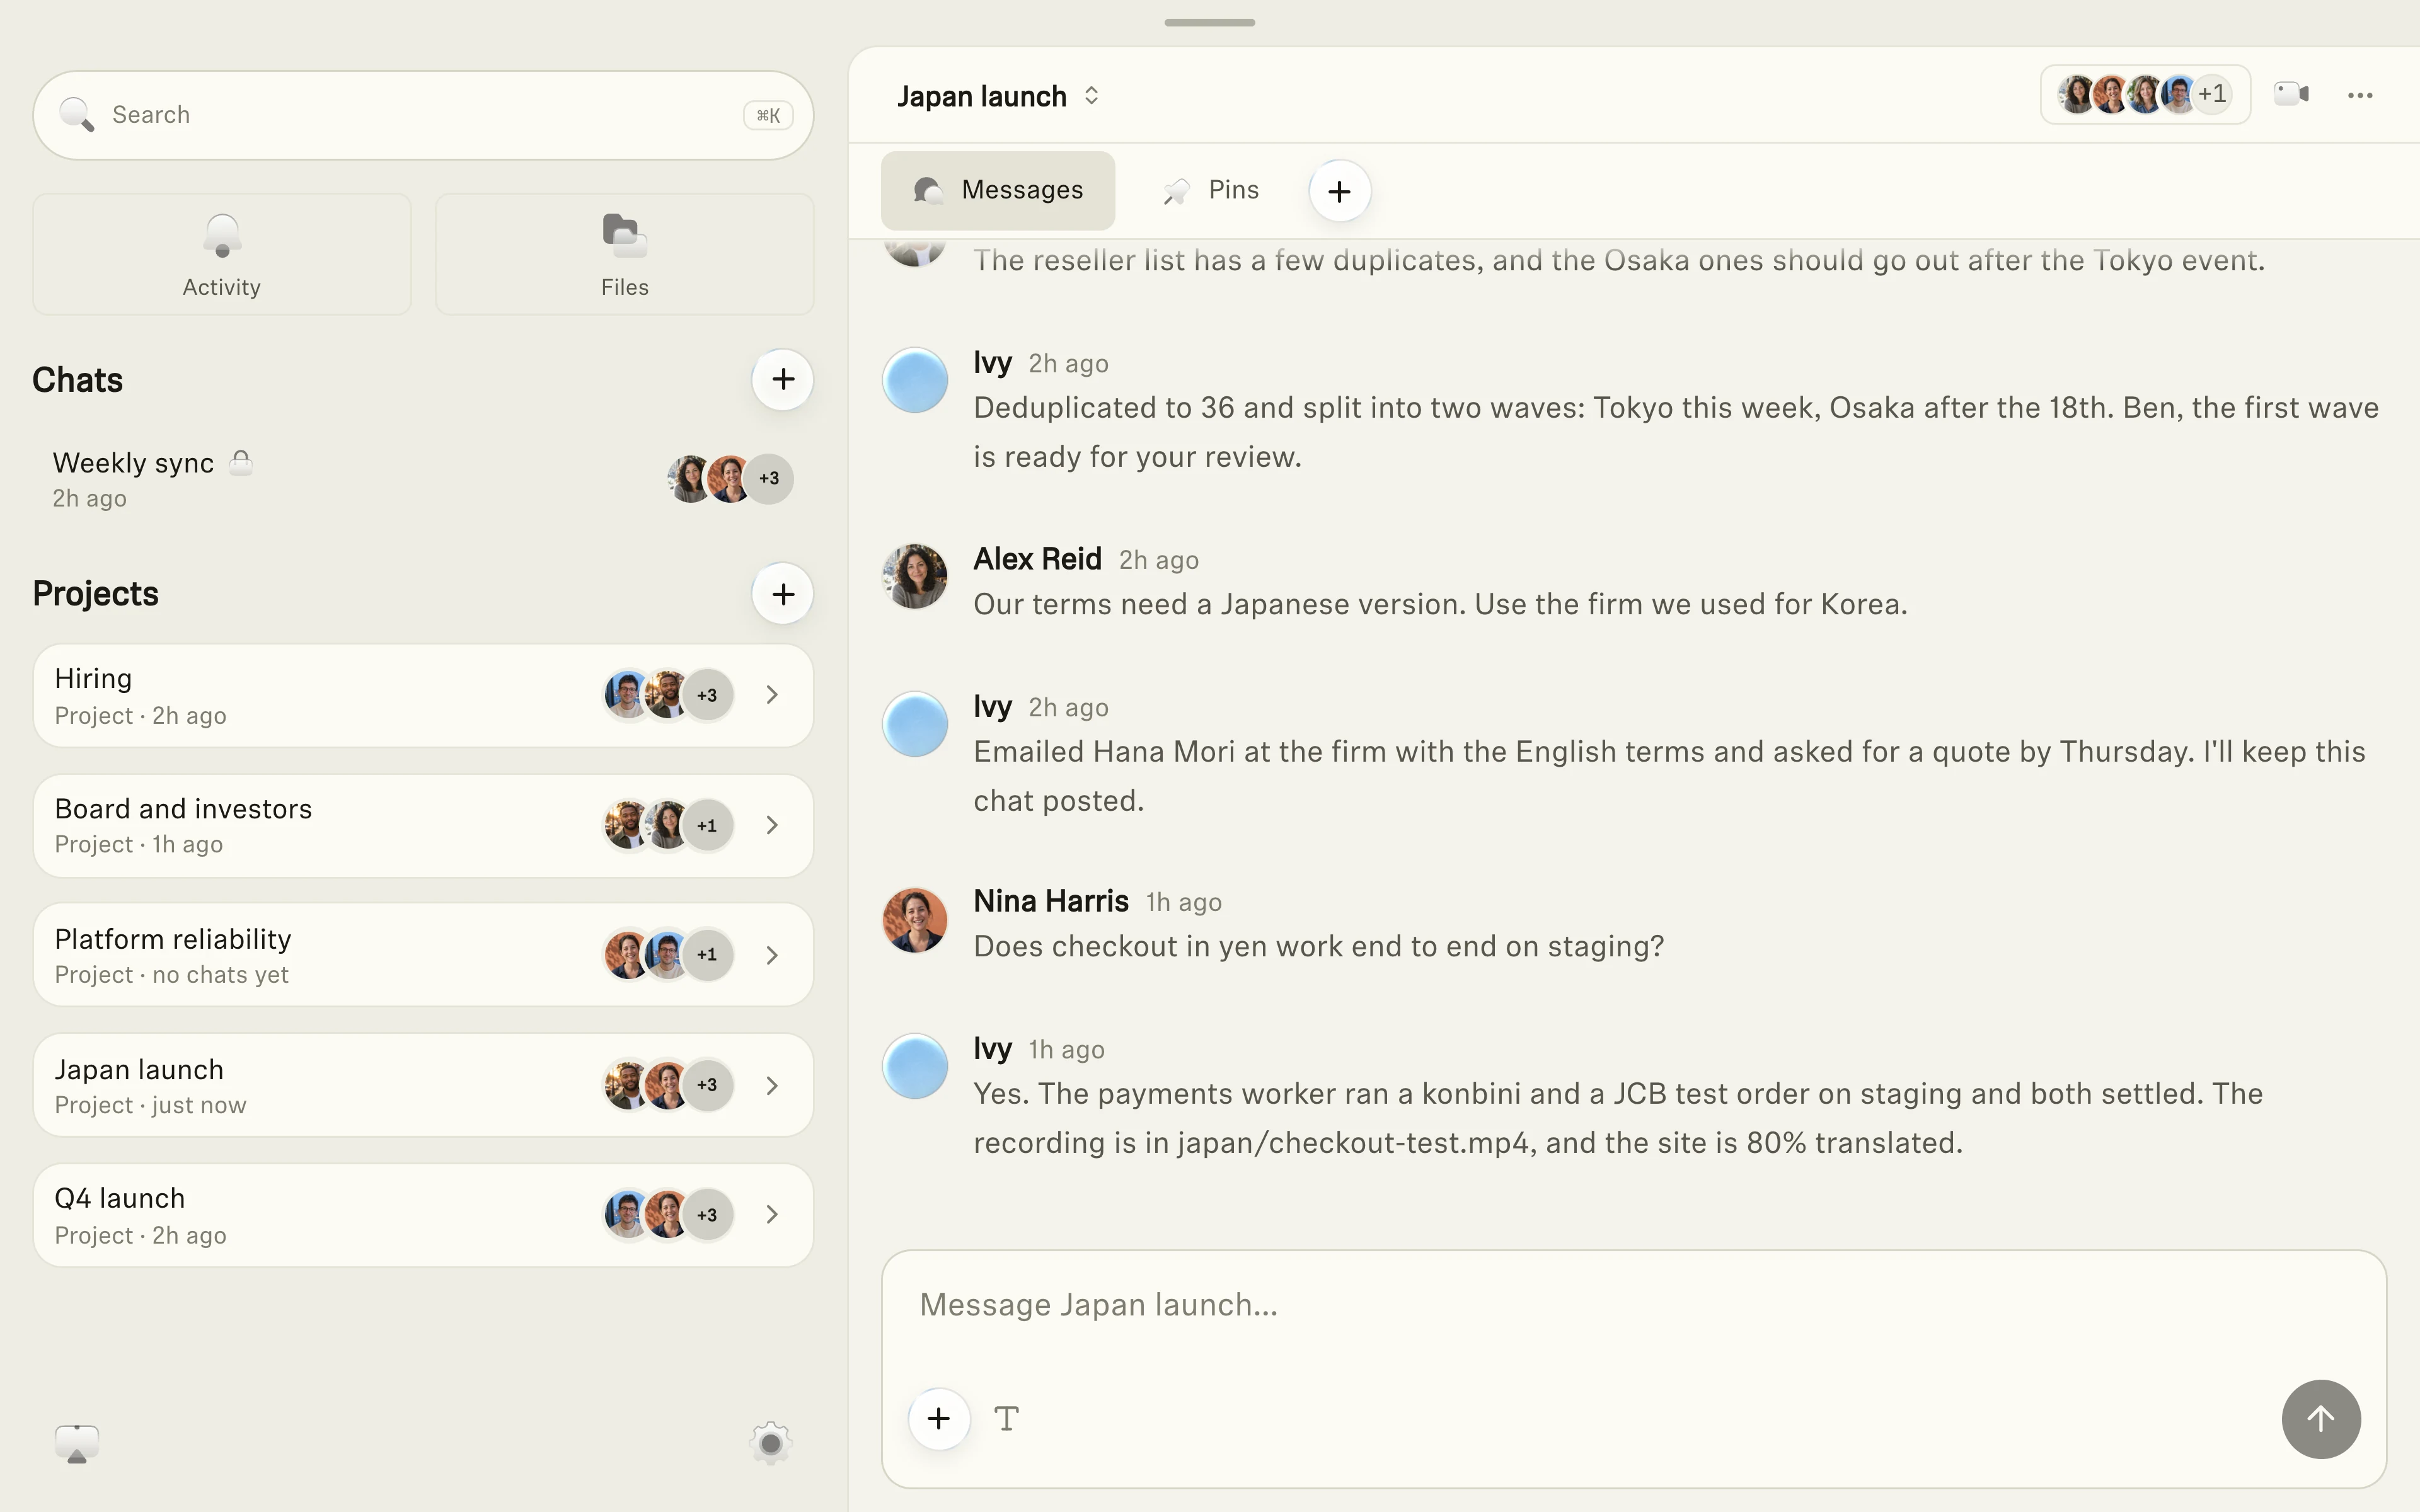Click the ⌘K shortcut badge in search

[768, 115]
